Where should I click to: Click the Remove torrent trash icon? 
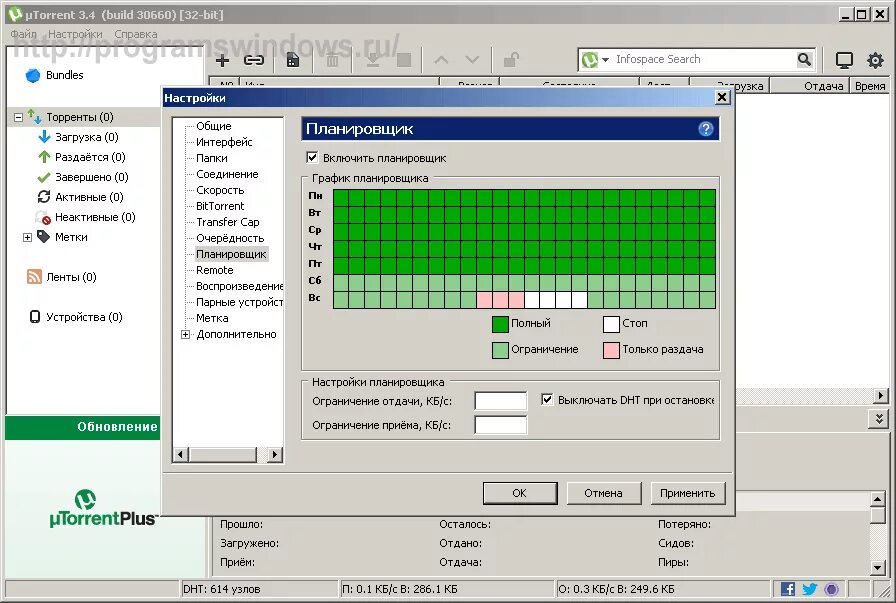[x=333, y=59]
